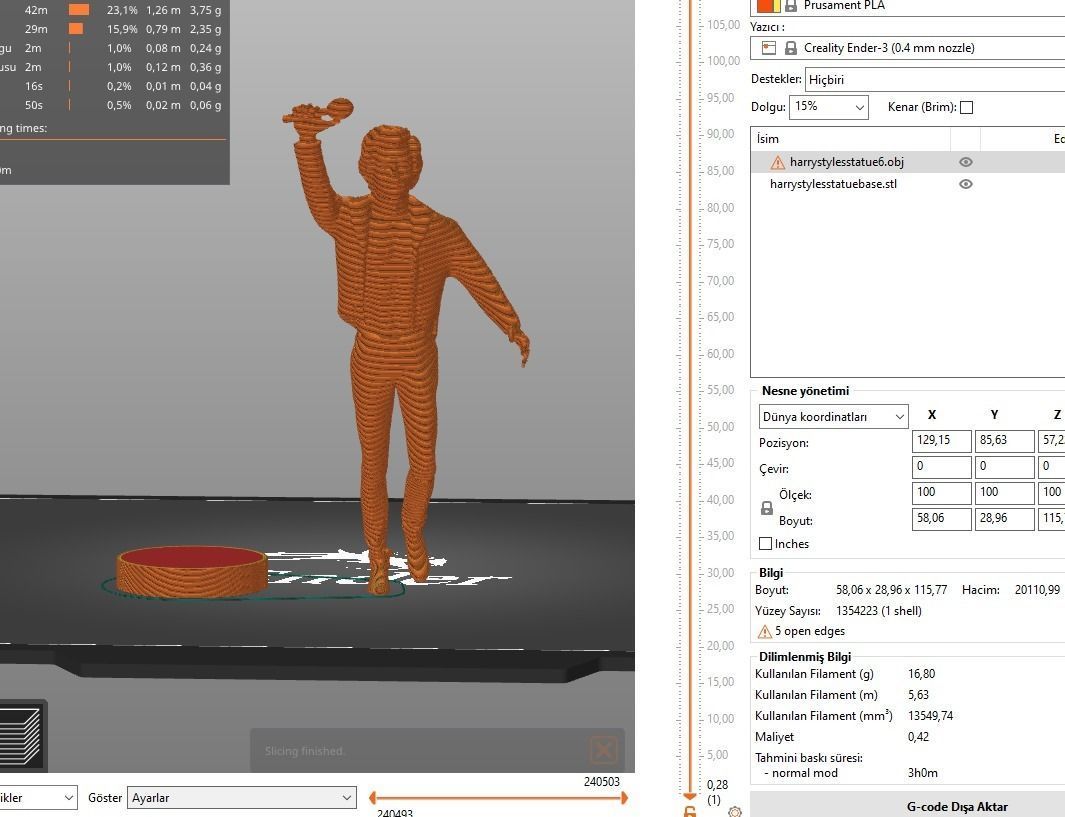
Task: Click the 3h0m estimated print time value
Action: [x=922, y=773]
